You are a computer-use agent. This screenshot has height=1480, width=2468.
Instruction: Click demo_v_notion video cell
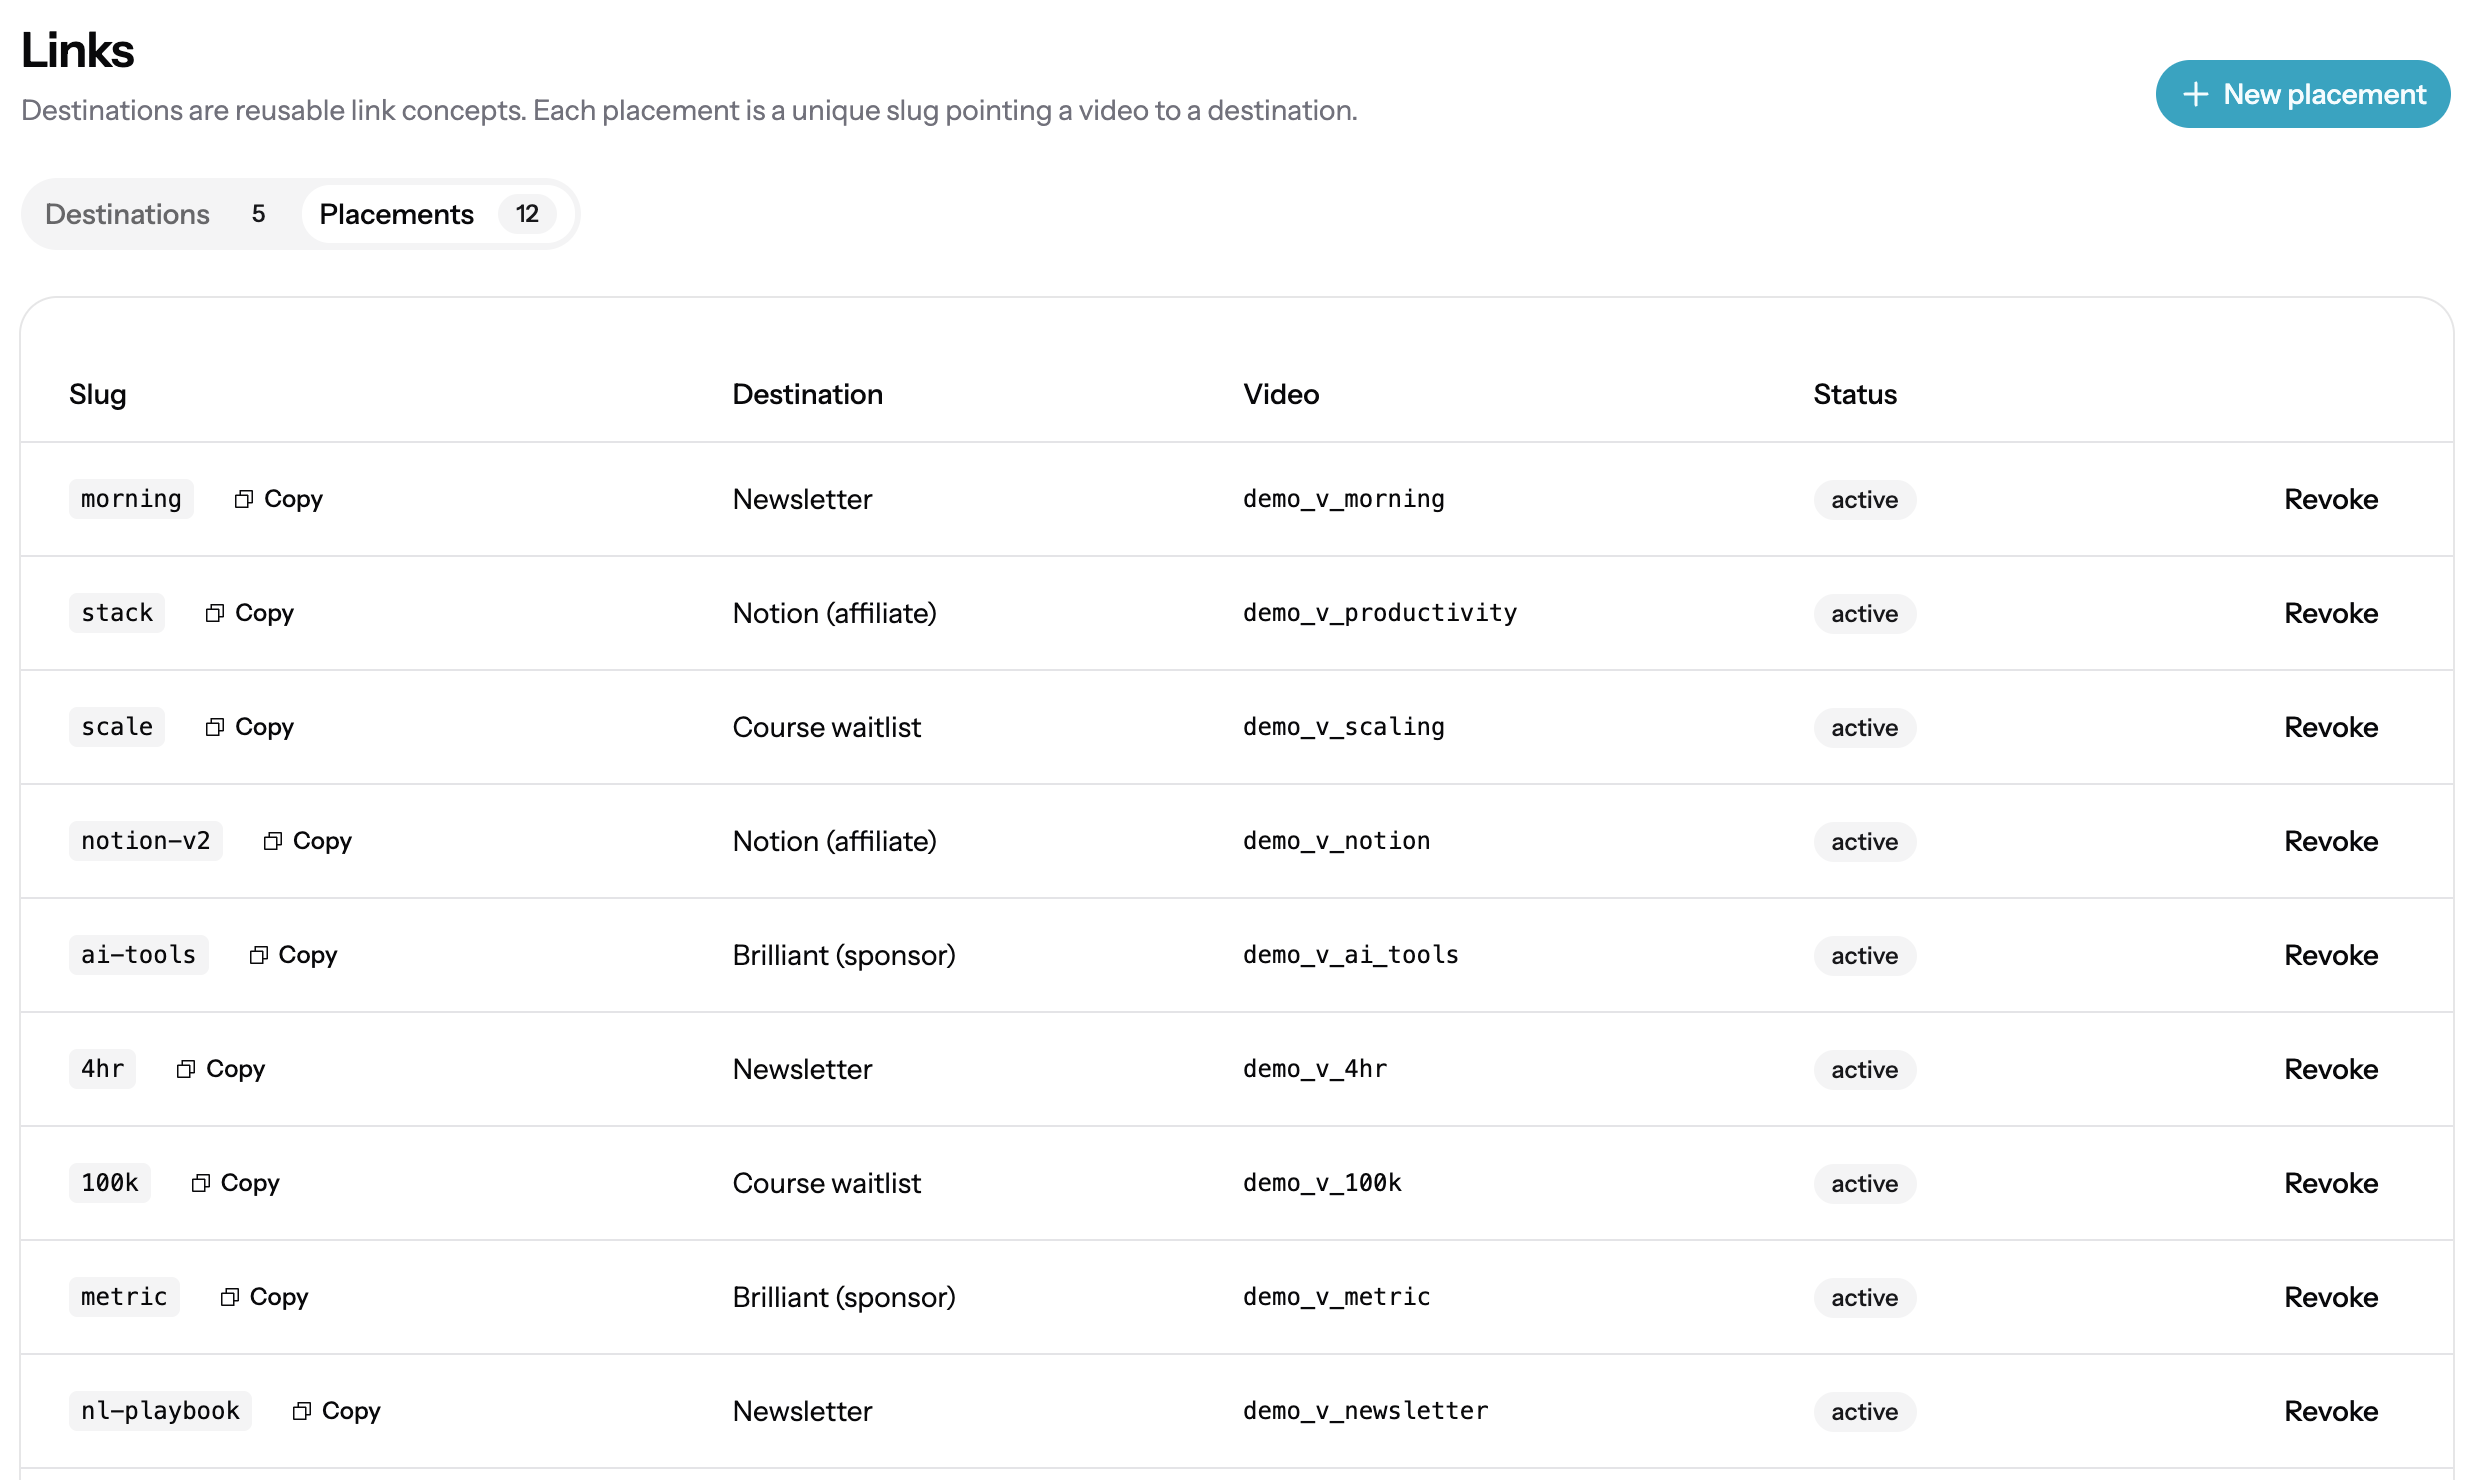[x=1336, y=841]
